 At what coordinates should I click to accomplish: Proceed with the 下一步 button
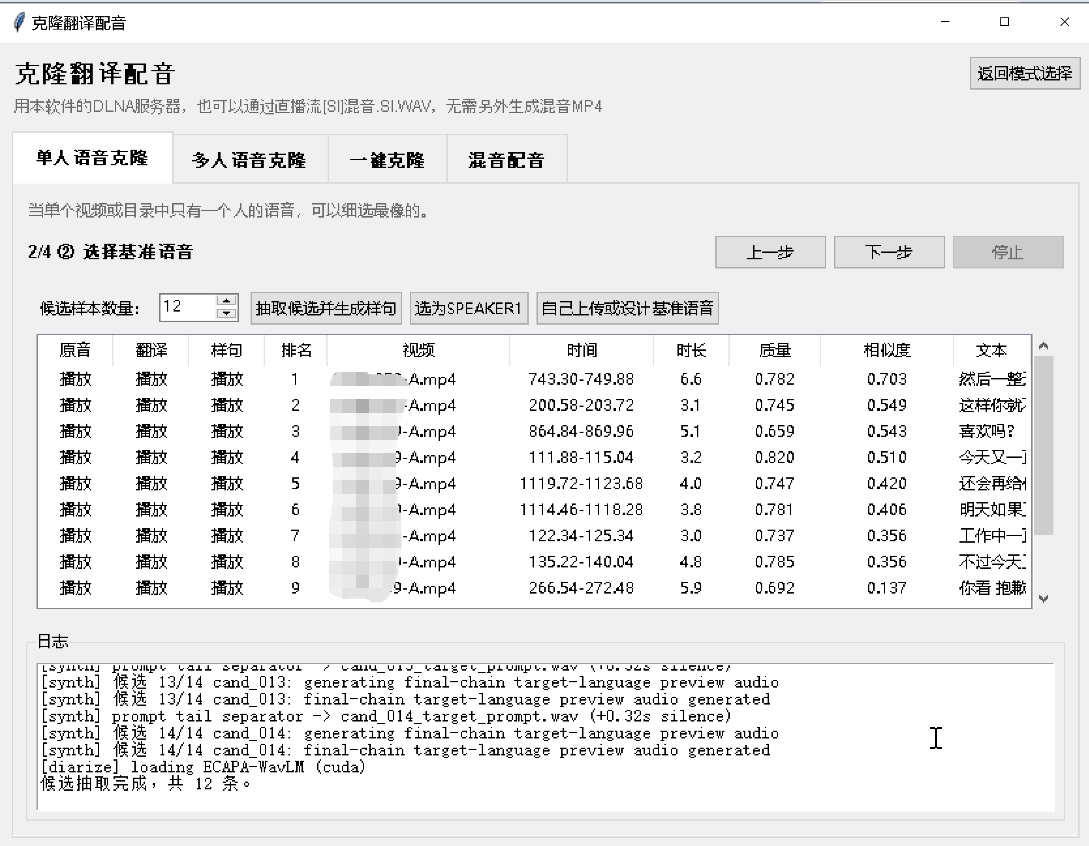889,252
